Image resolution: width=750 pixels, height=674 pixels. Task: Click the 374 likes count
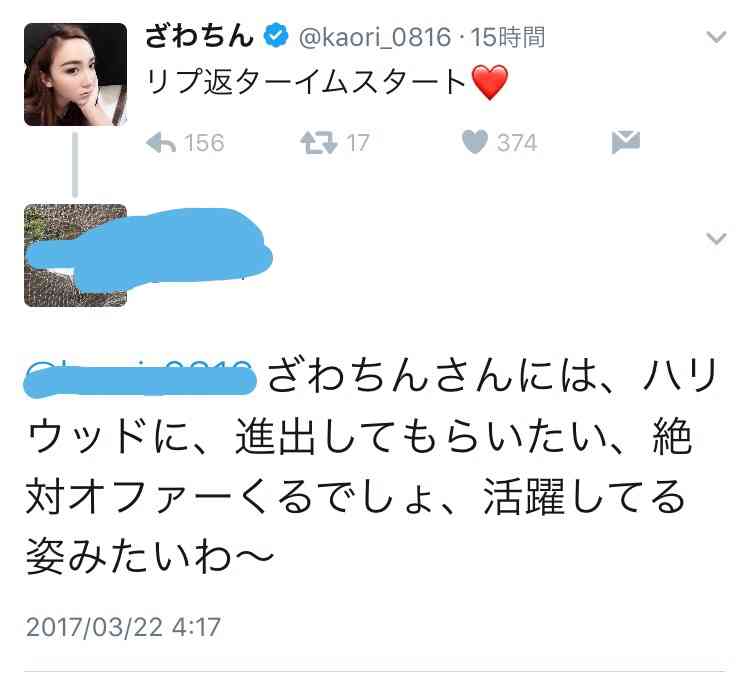coord(517,143)
